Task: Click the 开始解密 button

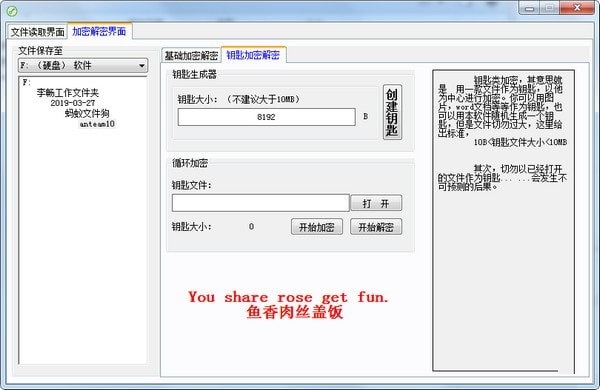Action: (x=376, y=227)
